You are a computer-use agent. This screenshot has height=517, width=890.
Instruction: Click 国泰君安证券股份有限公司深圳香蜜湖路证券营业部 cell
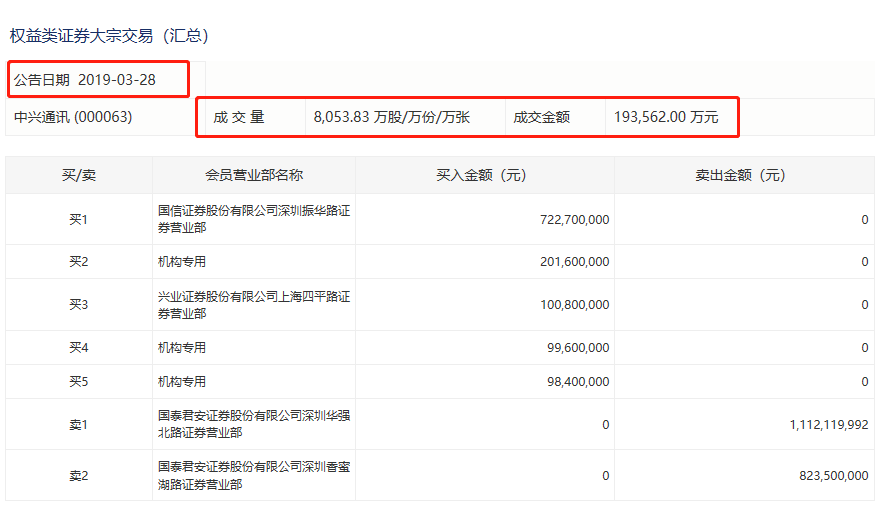pos(254,475)
